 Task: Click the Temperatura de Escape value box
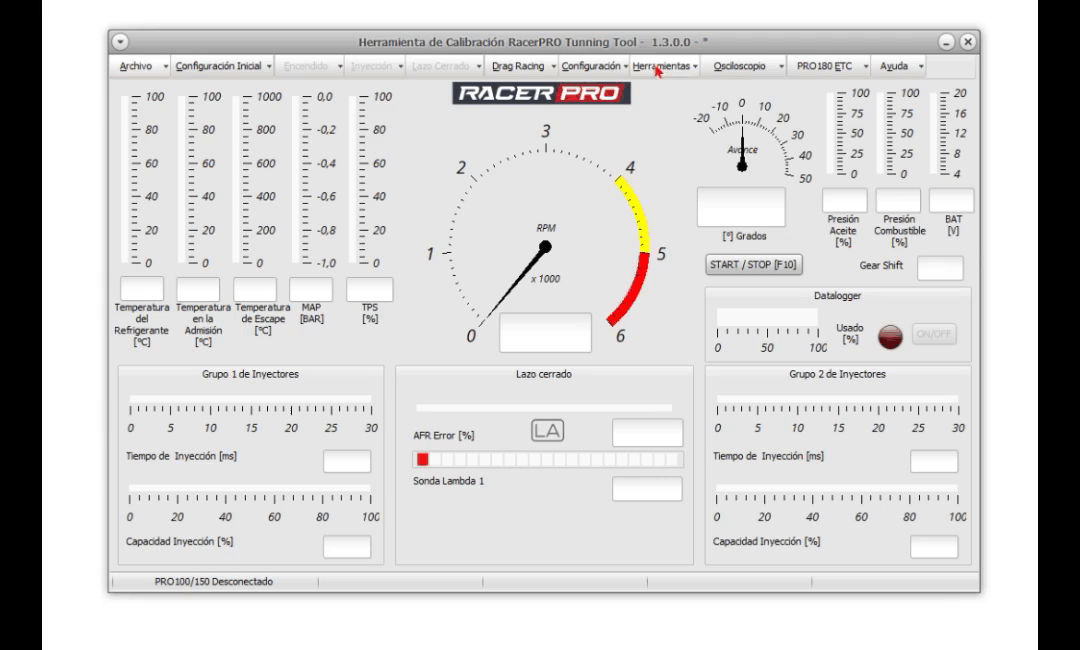[x=255, y=289]
